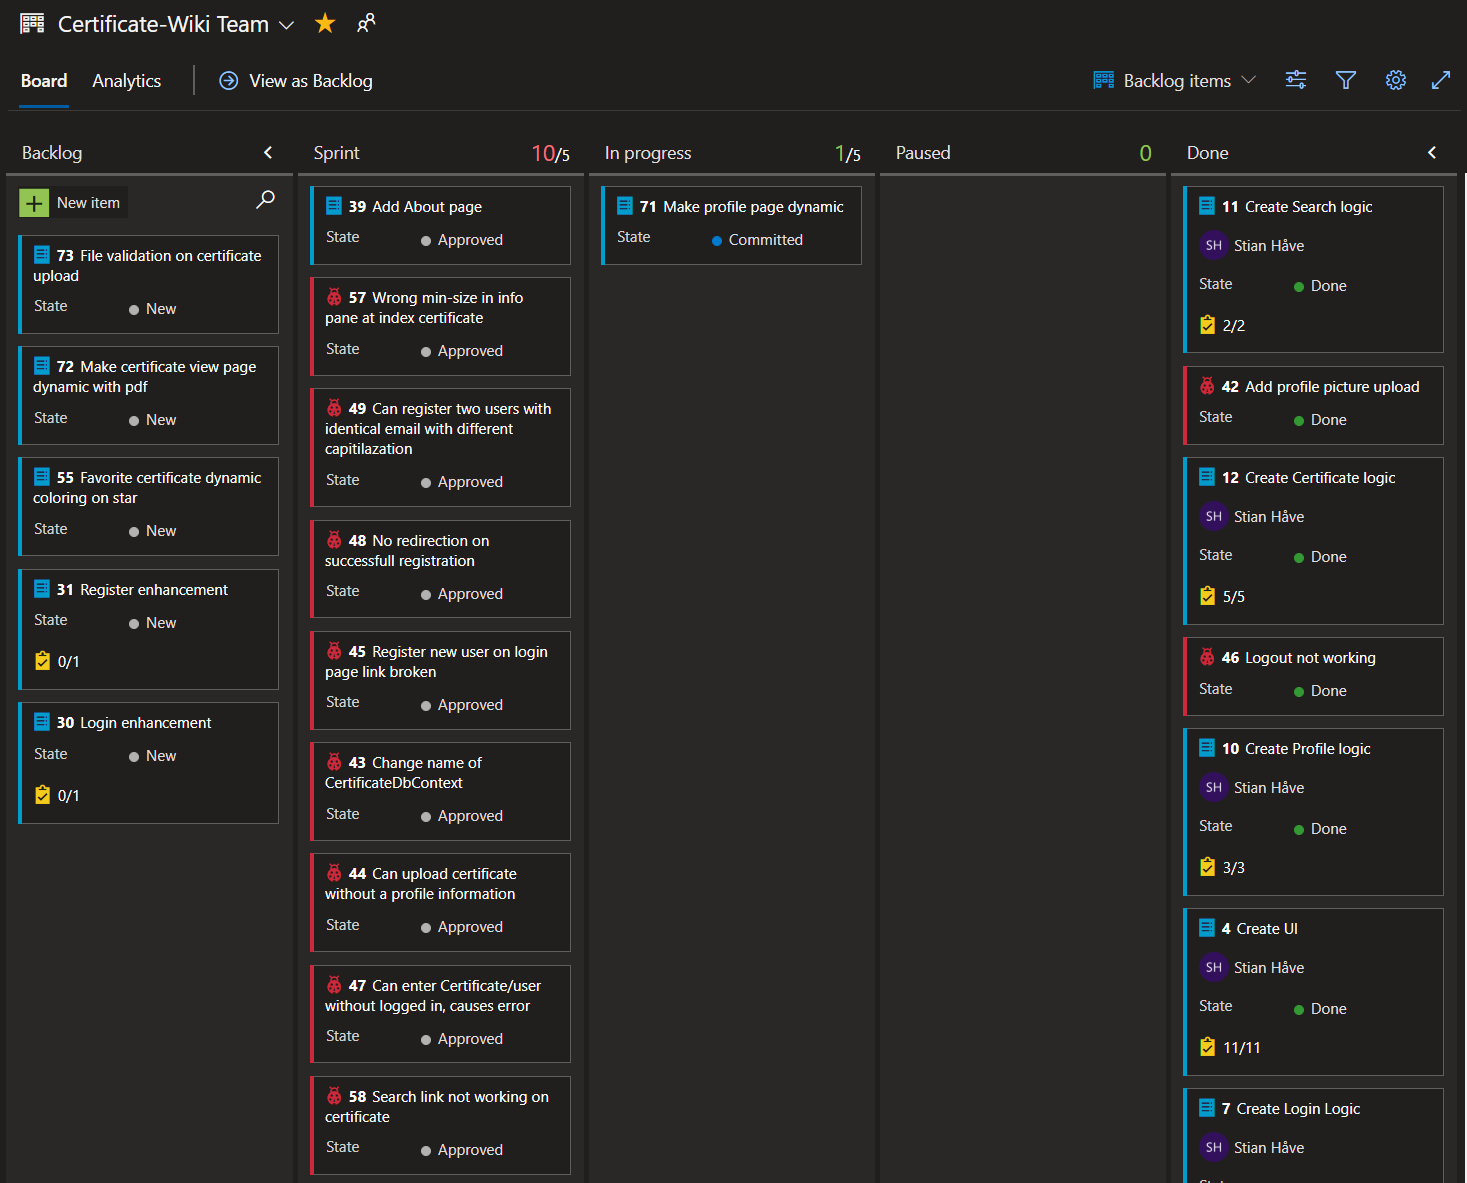1467x1183 pixels.
Task: Click SH avatar on Create Profile logic
Action: [1213, 787]
